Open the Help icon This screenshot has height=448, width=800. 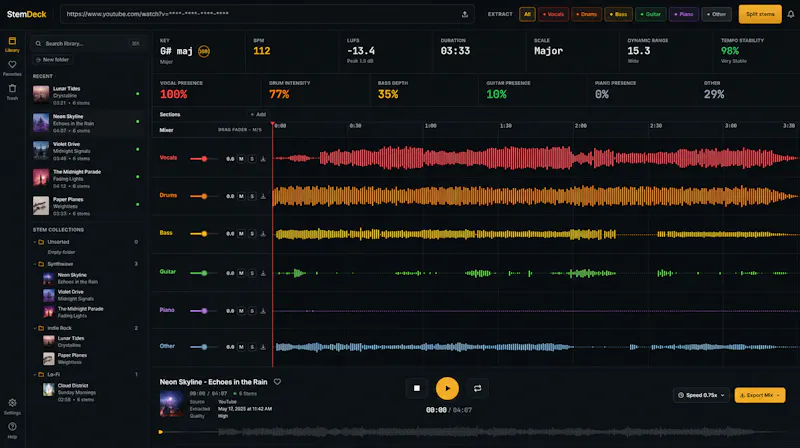(12, 430)
